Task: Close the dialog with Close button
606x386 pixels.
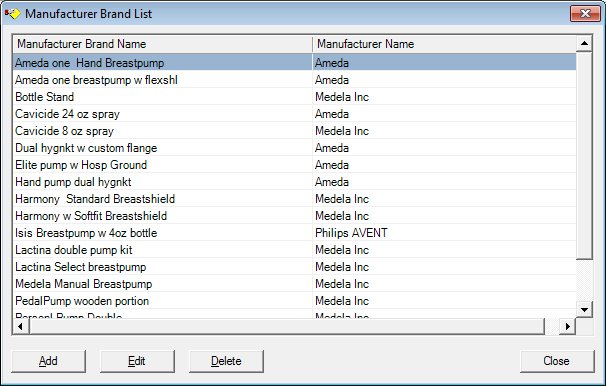Action: click(557, 361)
